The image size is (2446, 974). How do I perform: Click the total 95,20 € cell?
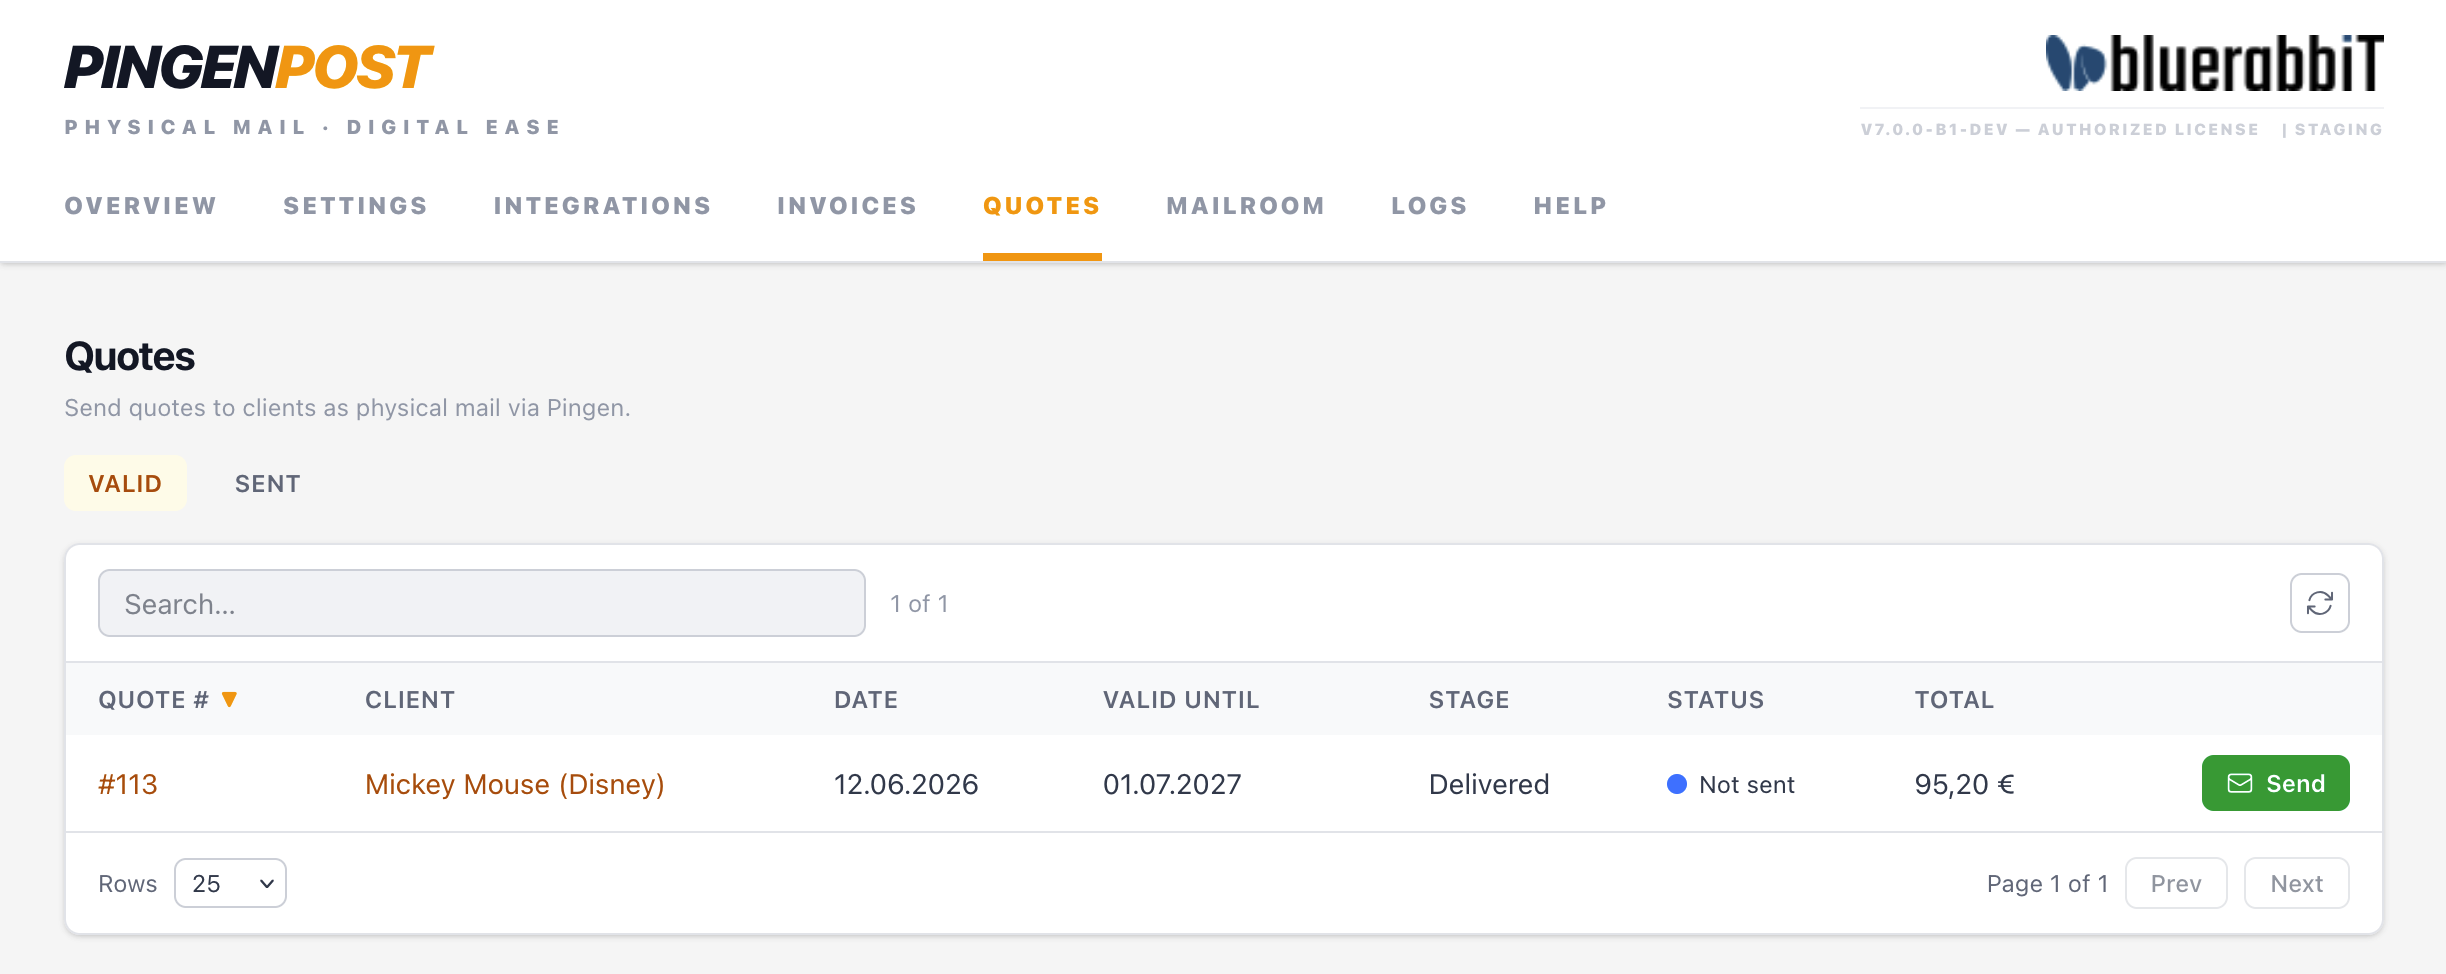point(1965,784)
